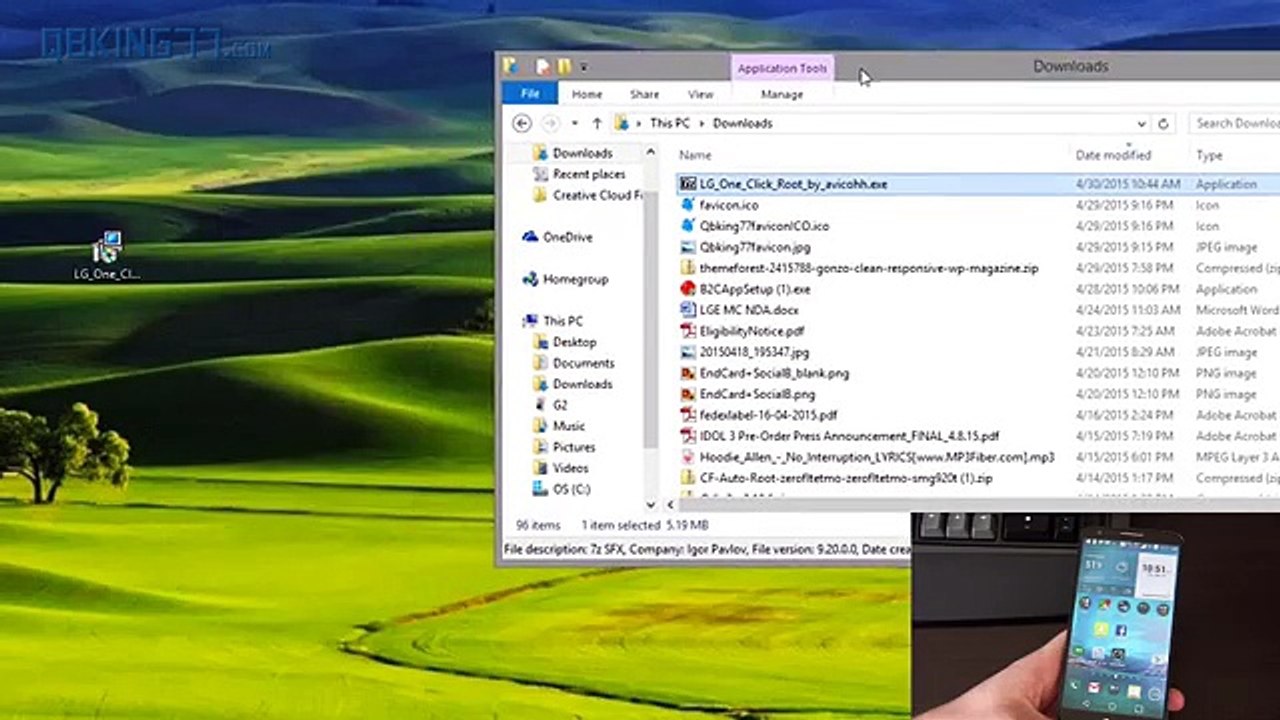Screen dimensions: 1280x720
Task: Click the EligibilityNotice.pdf Acrobat icon
Action: [x=687, y=331]
